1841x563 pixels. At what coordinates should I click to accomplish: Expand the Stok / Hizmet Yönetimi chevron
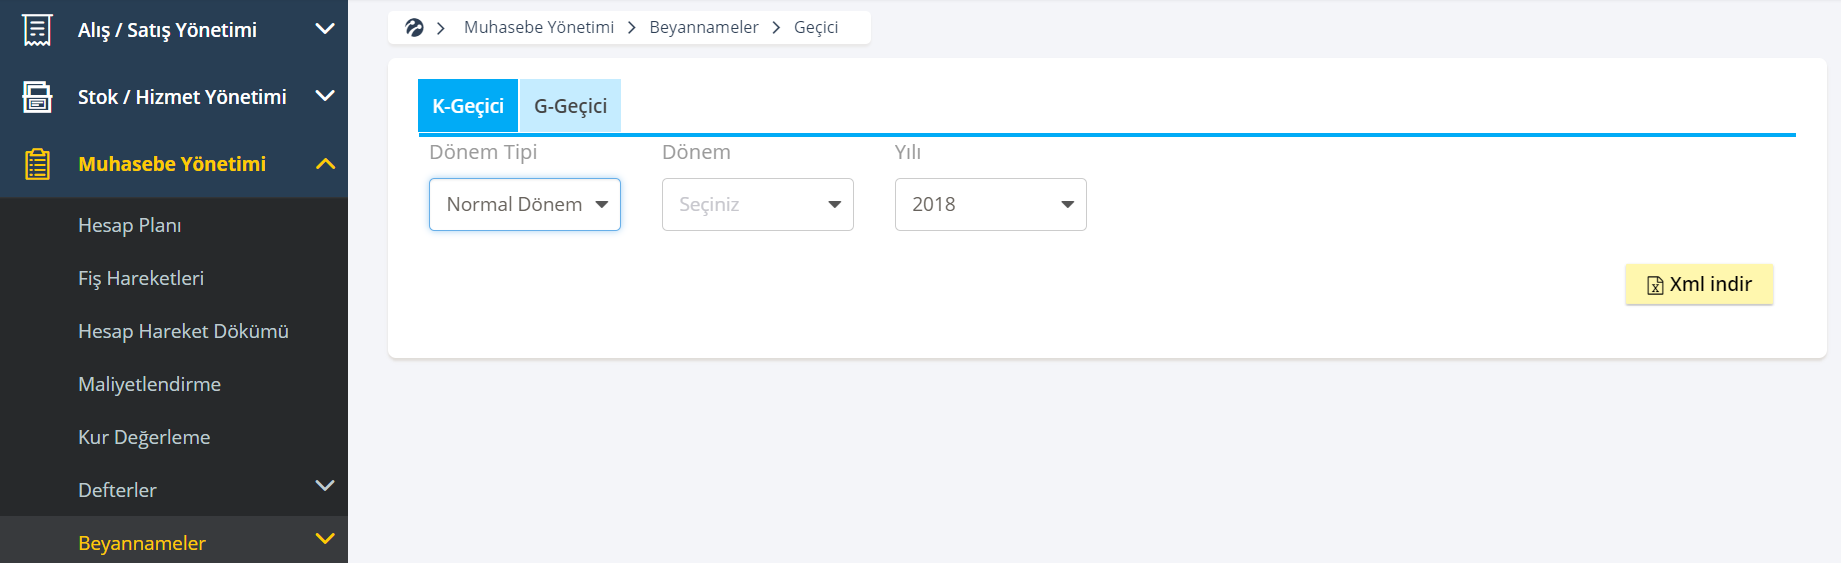(x=325, y=96)
